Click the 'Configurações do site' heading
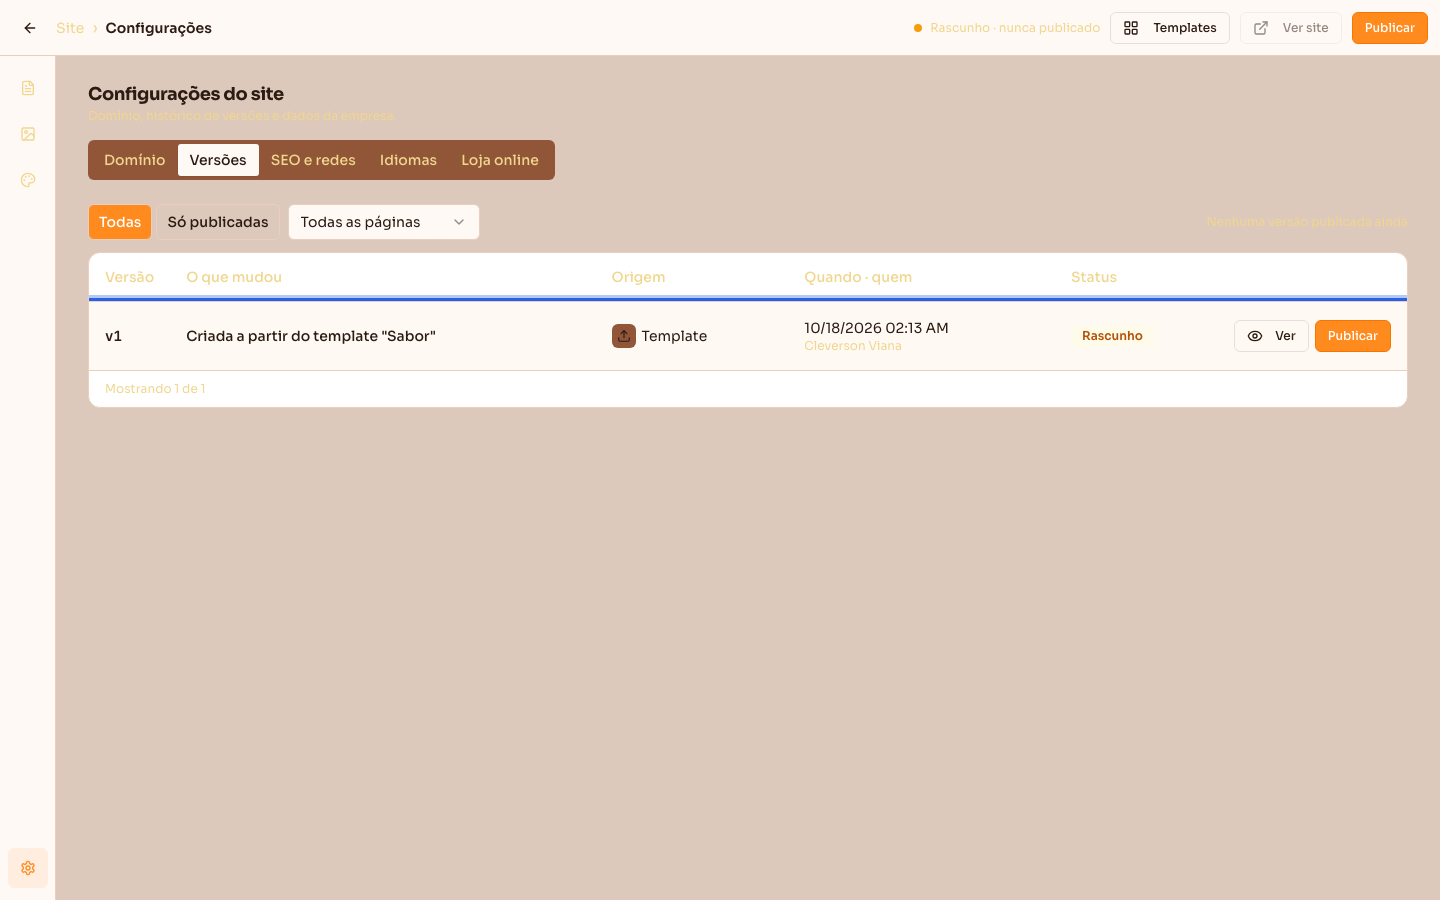Screen dimensions: 1440x900 coord(186,94)
